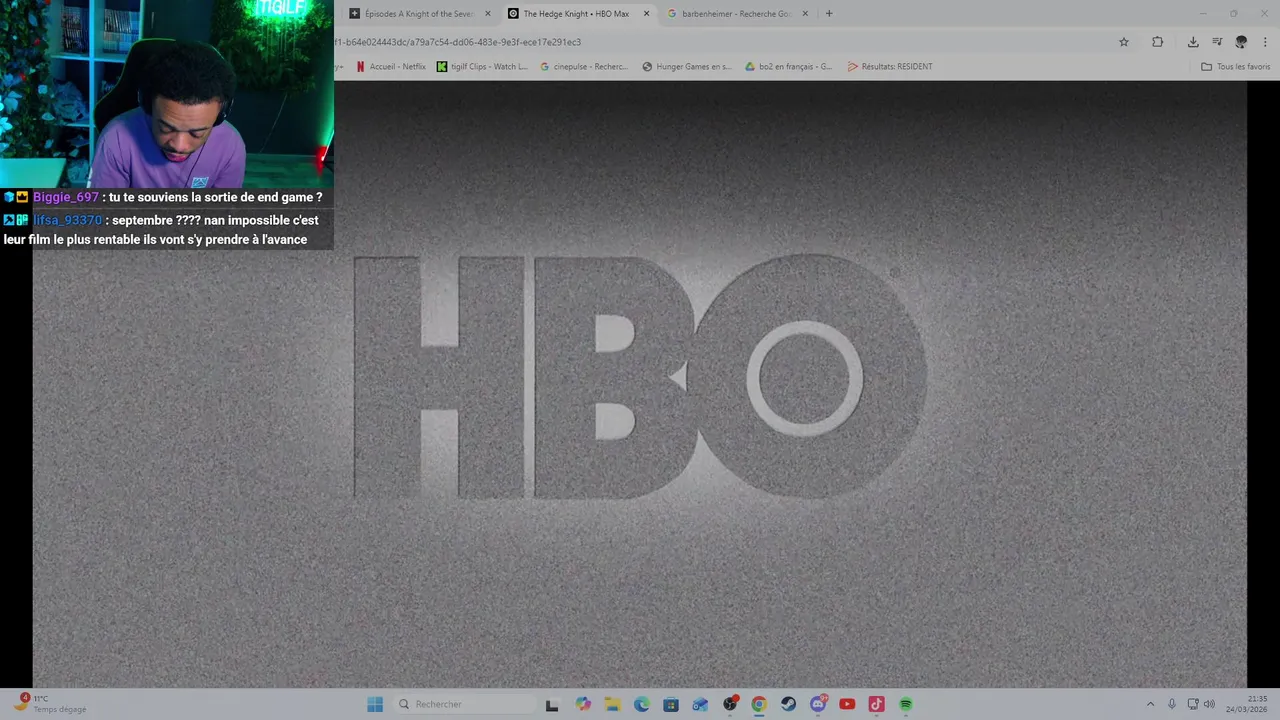1280x720 pixels.
Task: Open YouTube app from the taskbar
Action: pyautogui.click(x=847, y=704)
